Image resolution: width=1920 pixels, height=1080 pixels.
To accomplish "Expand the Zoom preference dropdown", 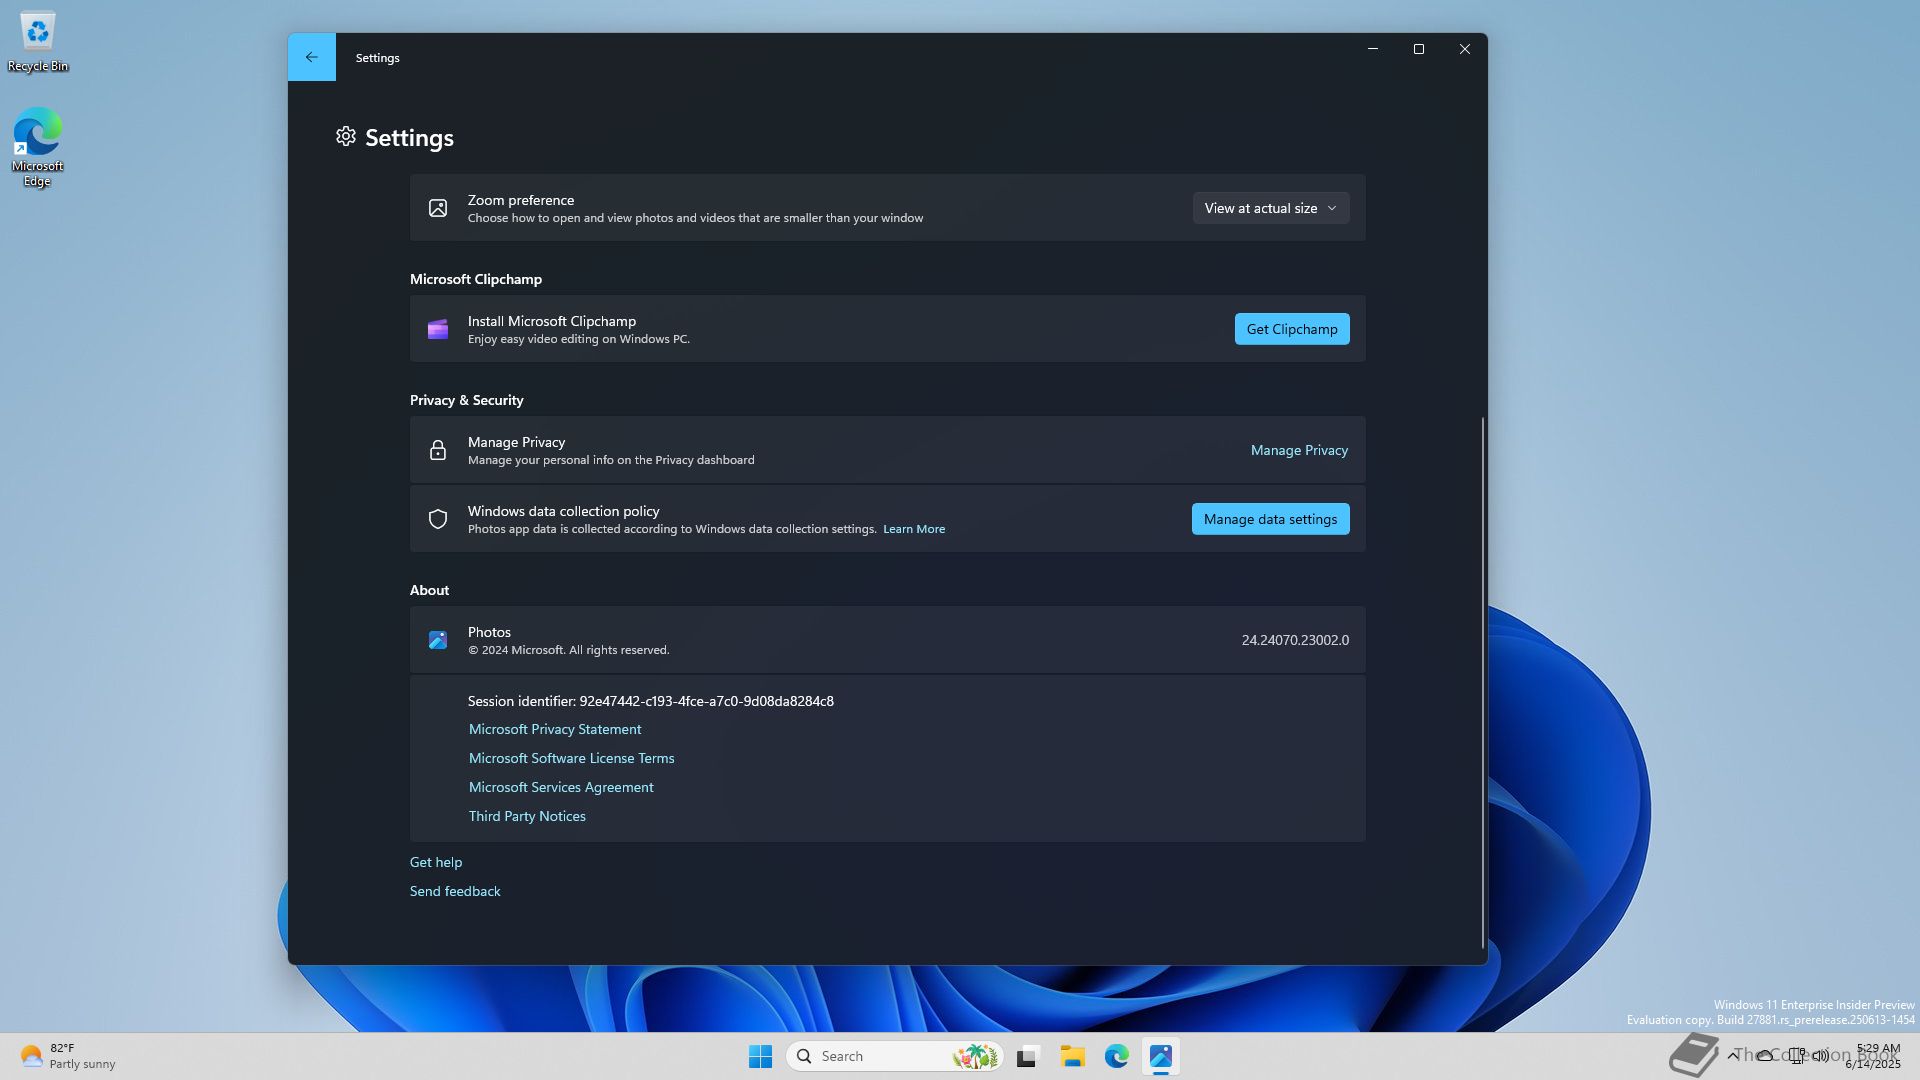I will (x=1270, y=208).
